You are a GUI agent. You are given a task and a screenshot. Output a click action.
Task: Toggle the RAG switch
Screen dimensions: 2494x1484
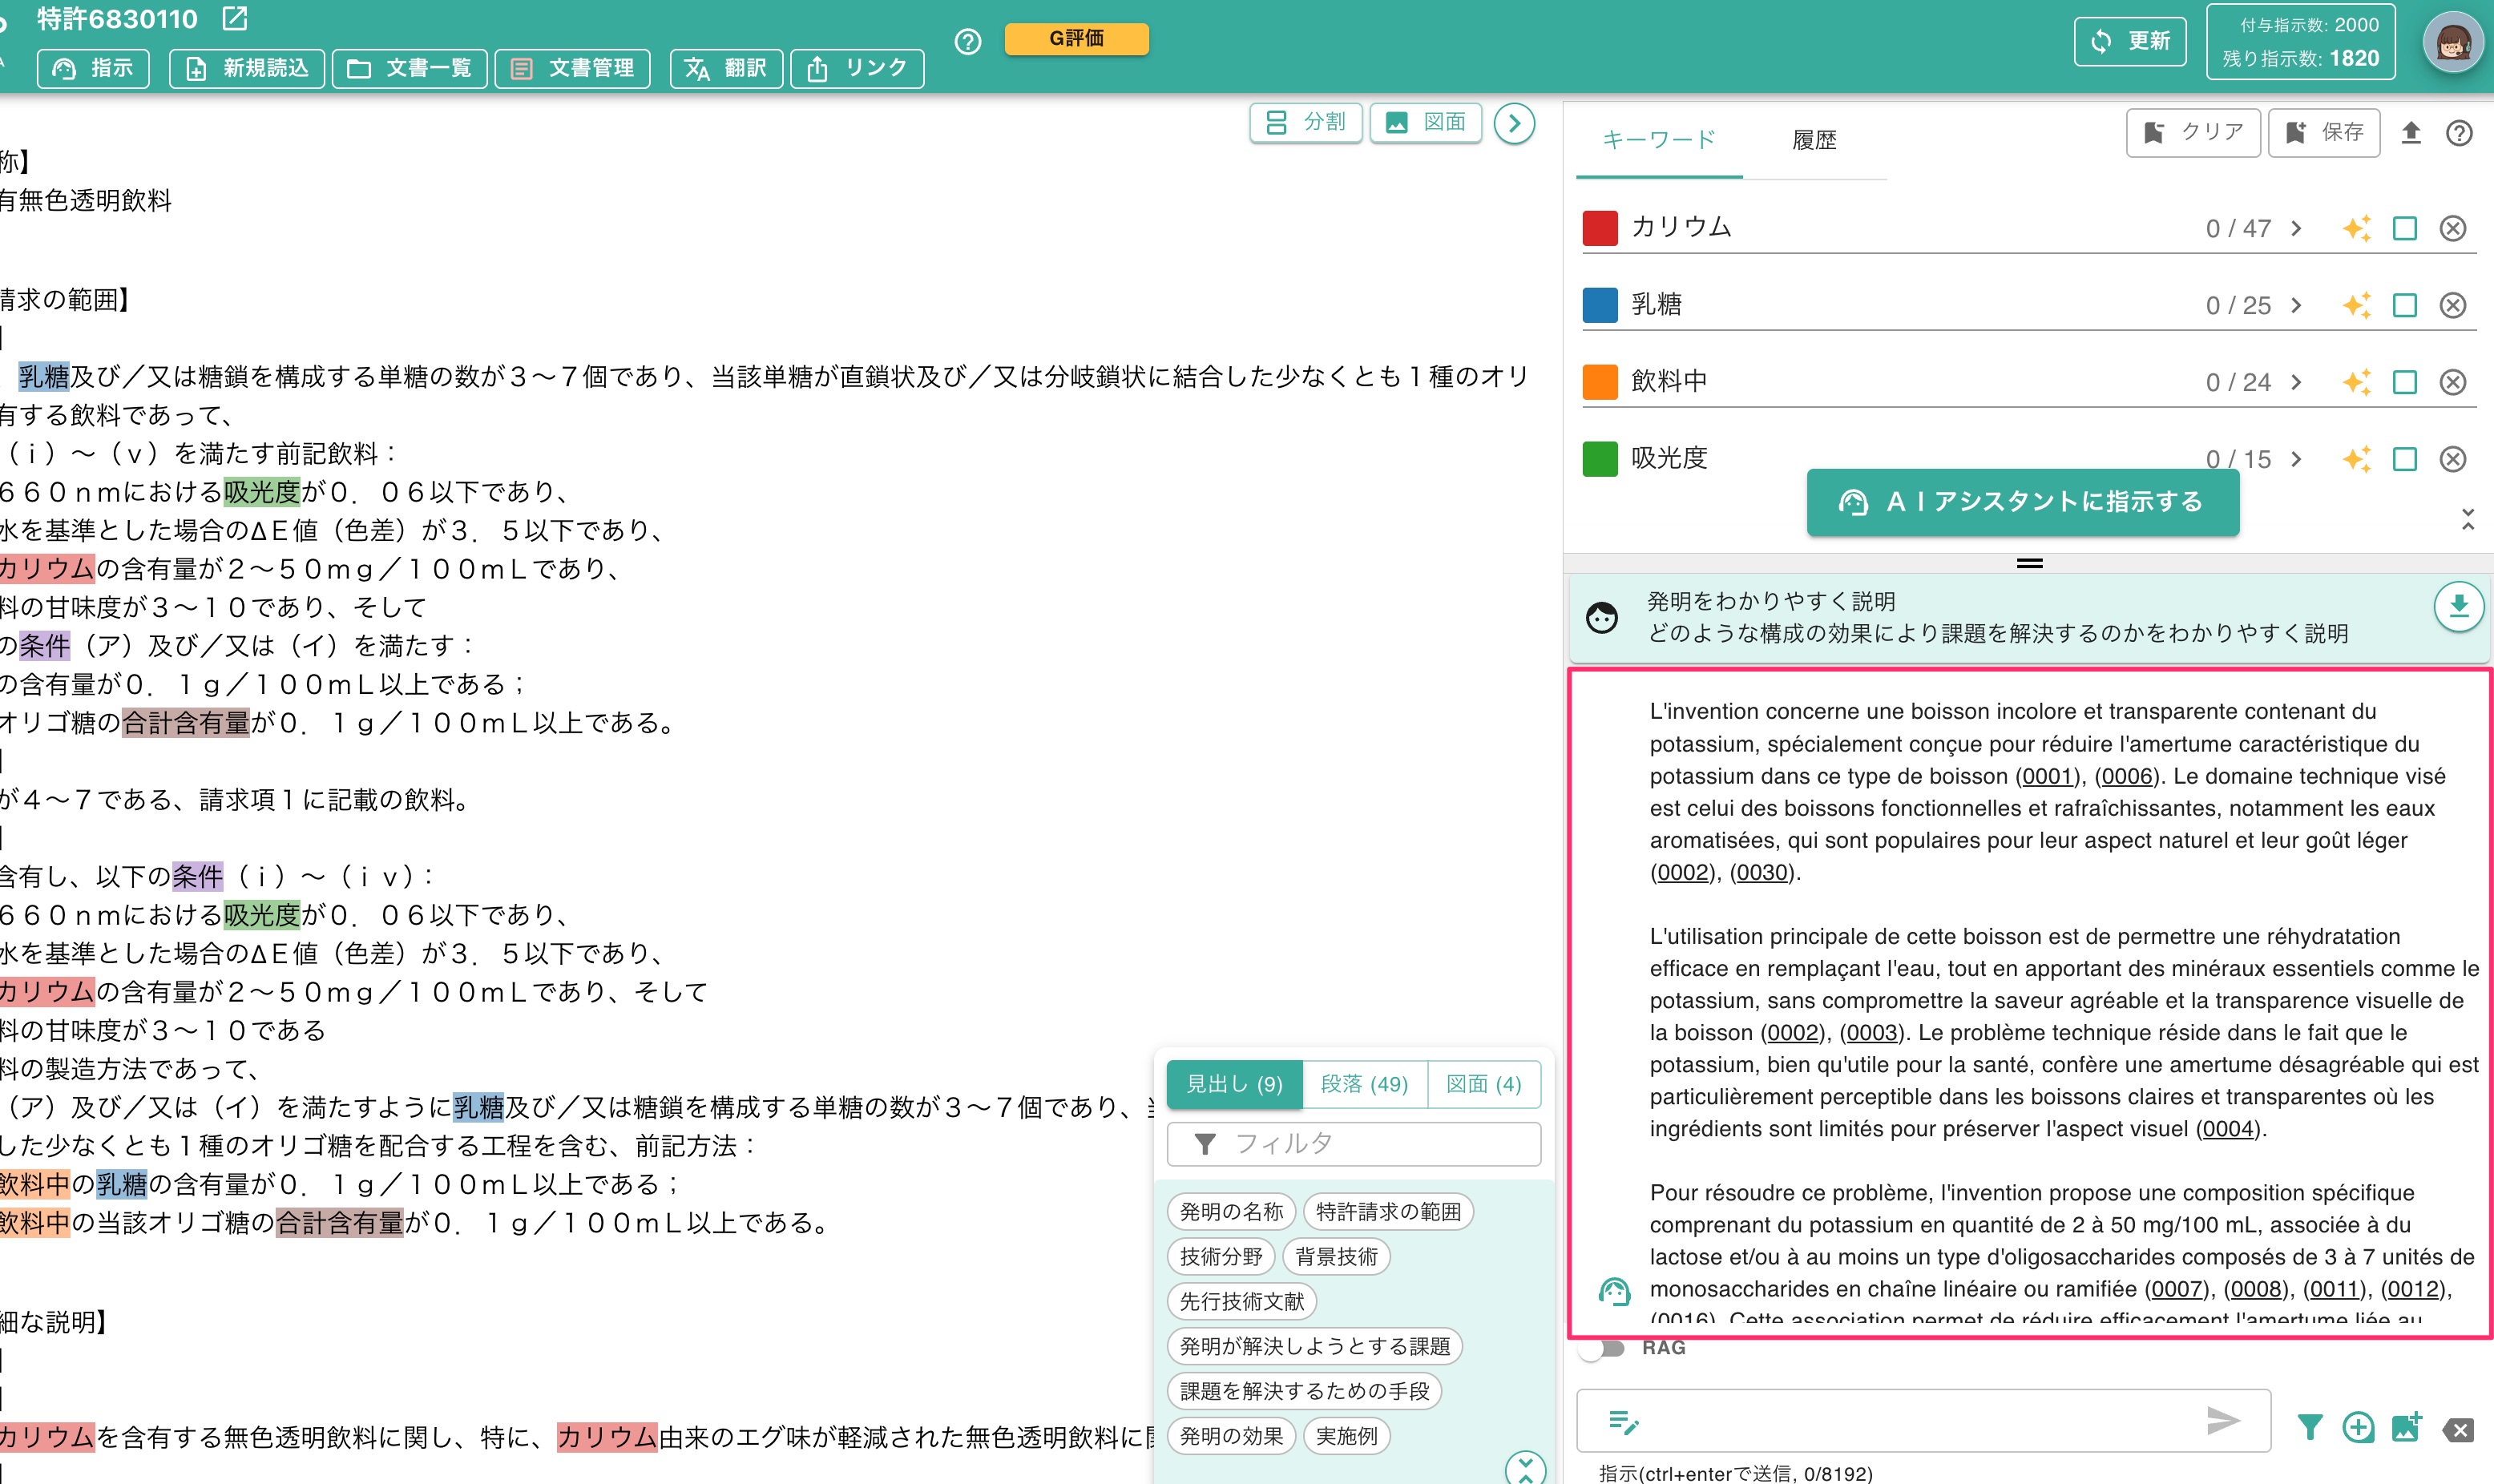tap(1603, 1348)
